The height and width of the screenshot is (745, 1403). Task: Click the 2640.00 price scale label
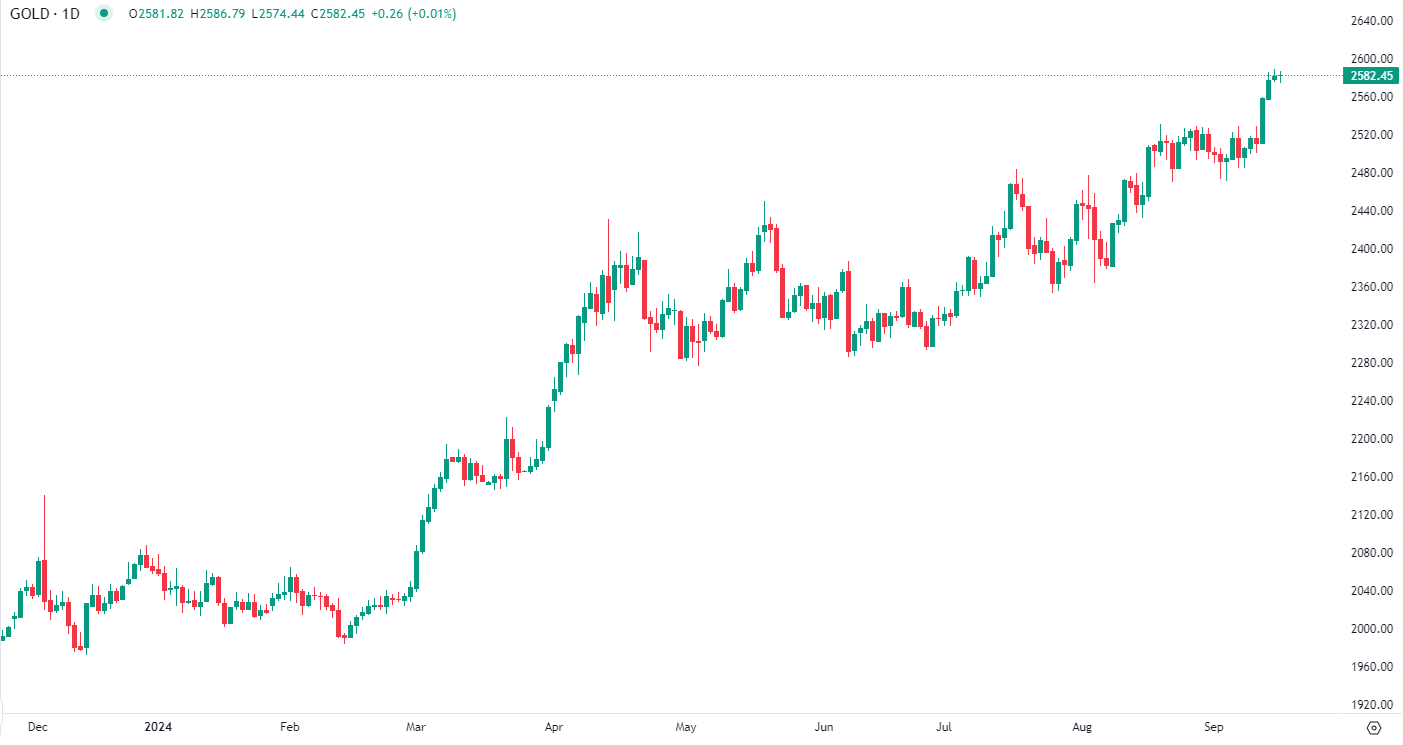point(1370,21)
